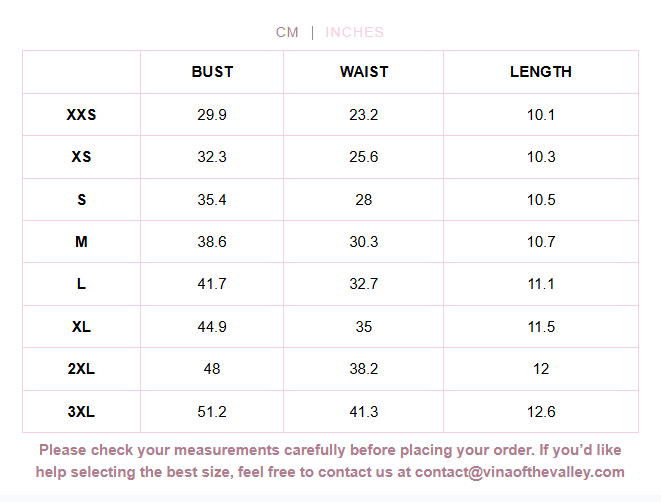Image resolution: width=661 pixels, height=502 pixels.
Task: Click the WAIST column header
Action: coord(364,72)
